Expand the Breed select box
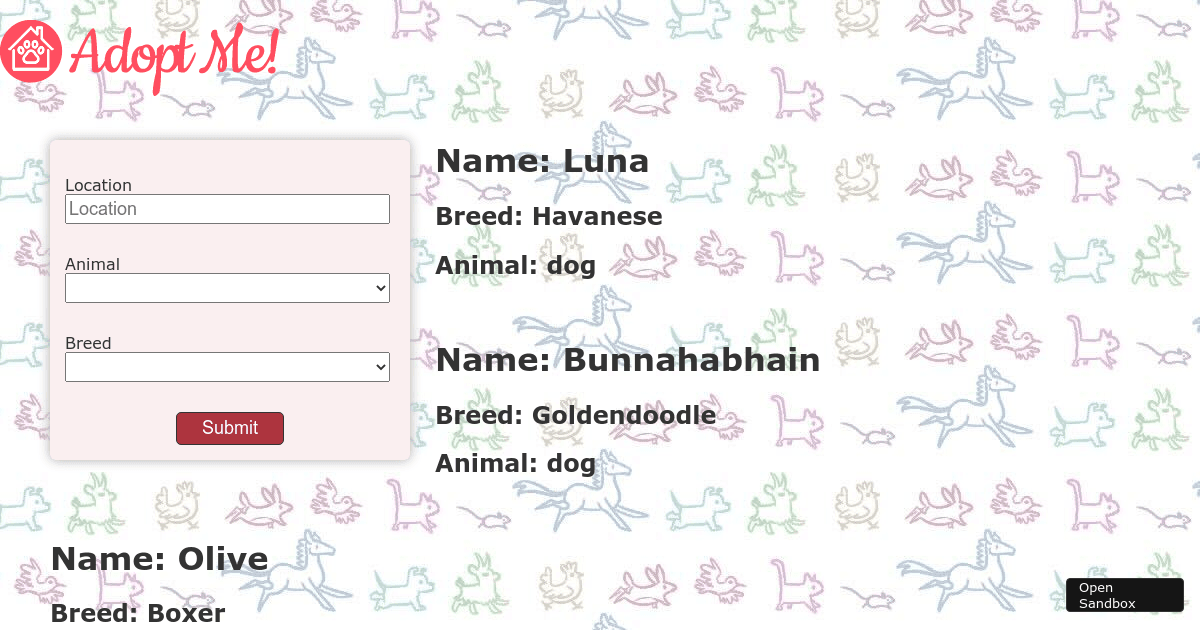This screenshot has width=1200, height=630. click(x=227, y=367)
